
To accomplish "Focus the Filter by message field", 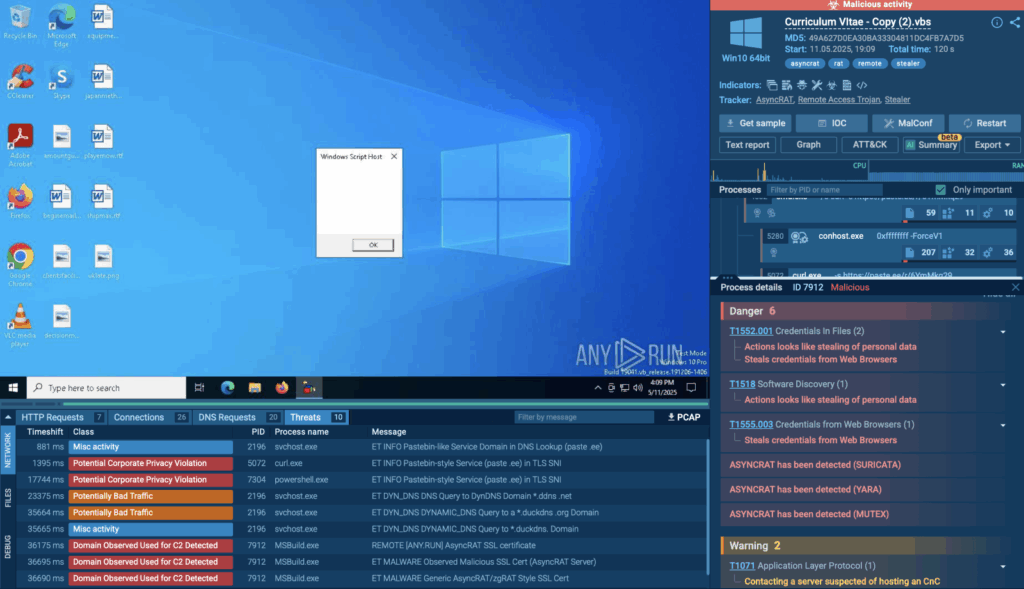I will point(583,417).
